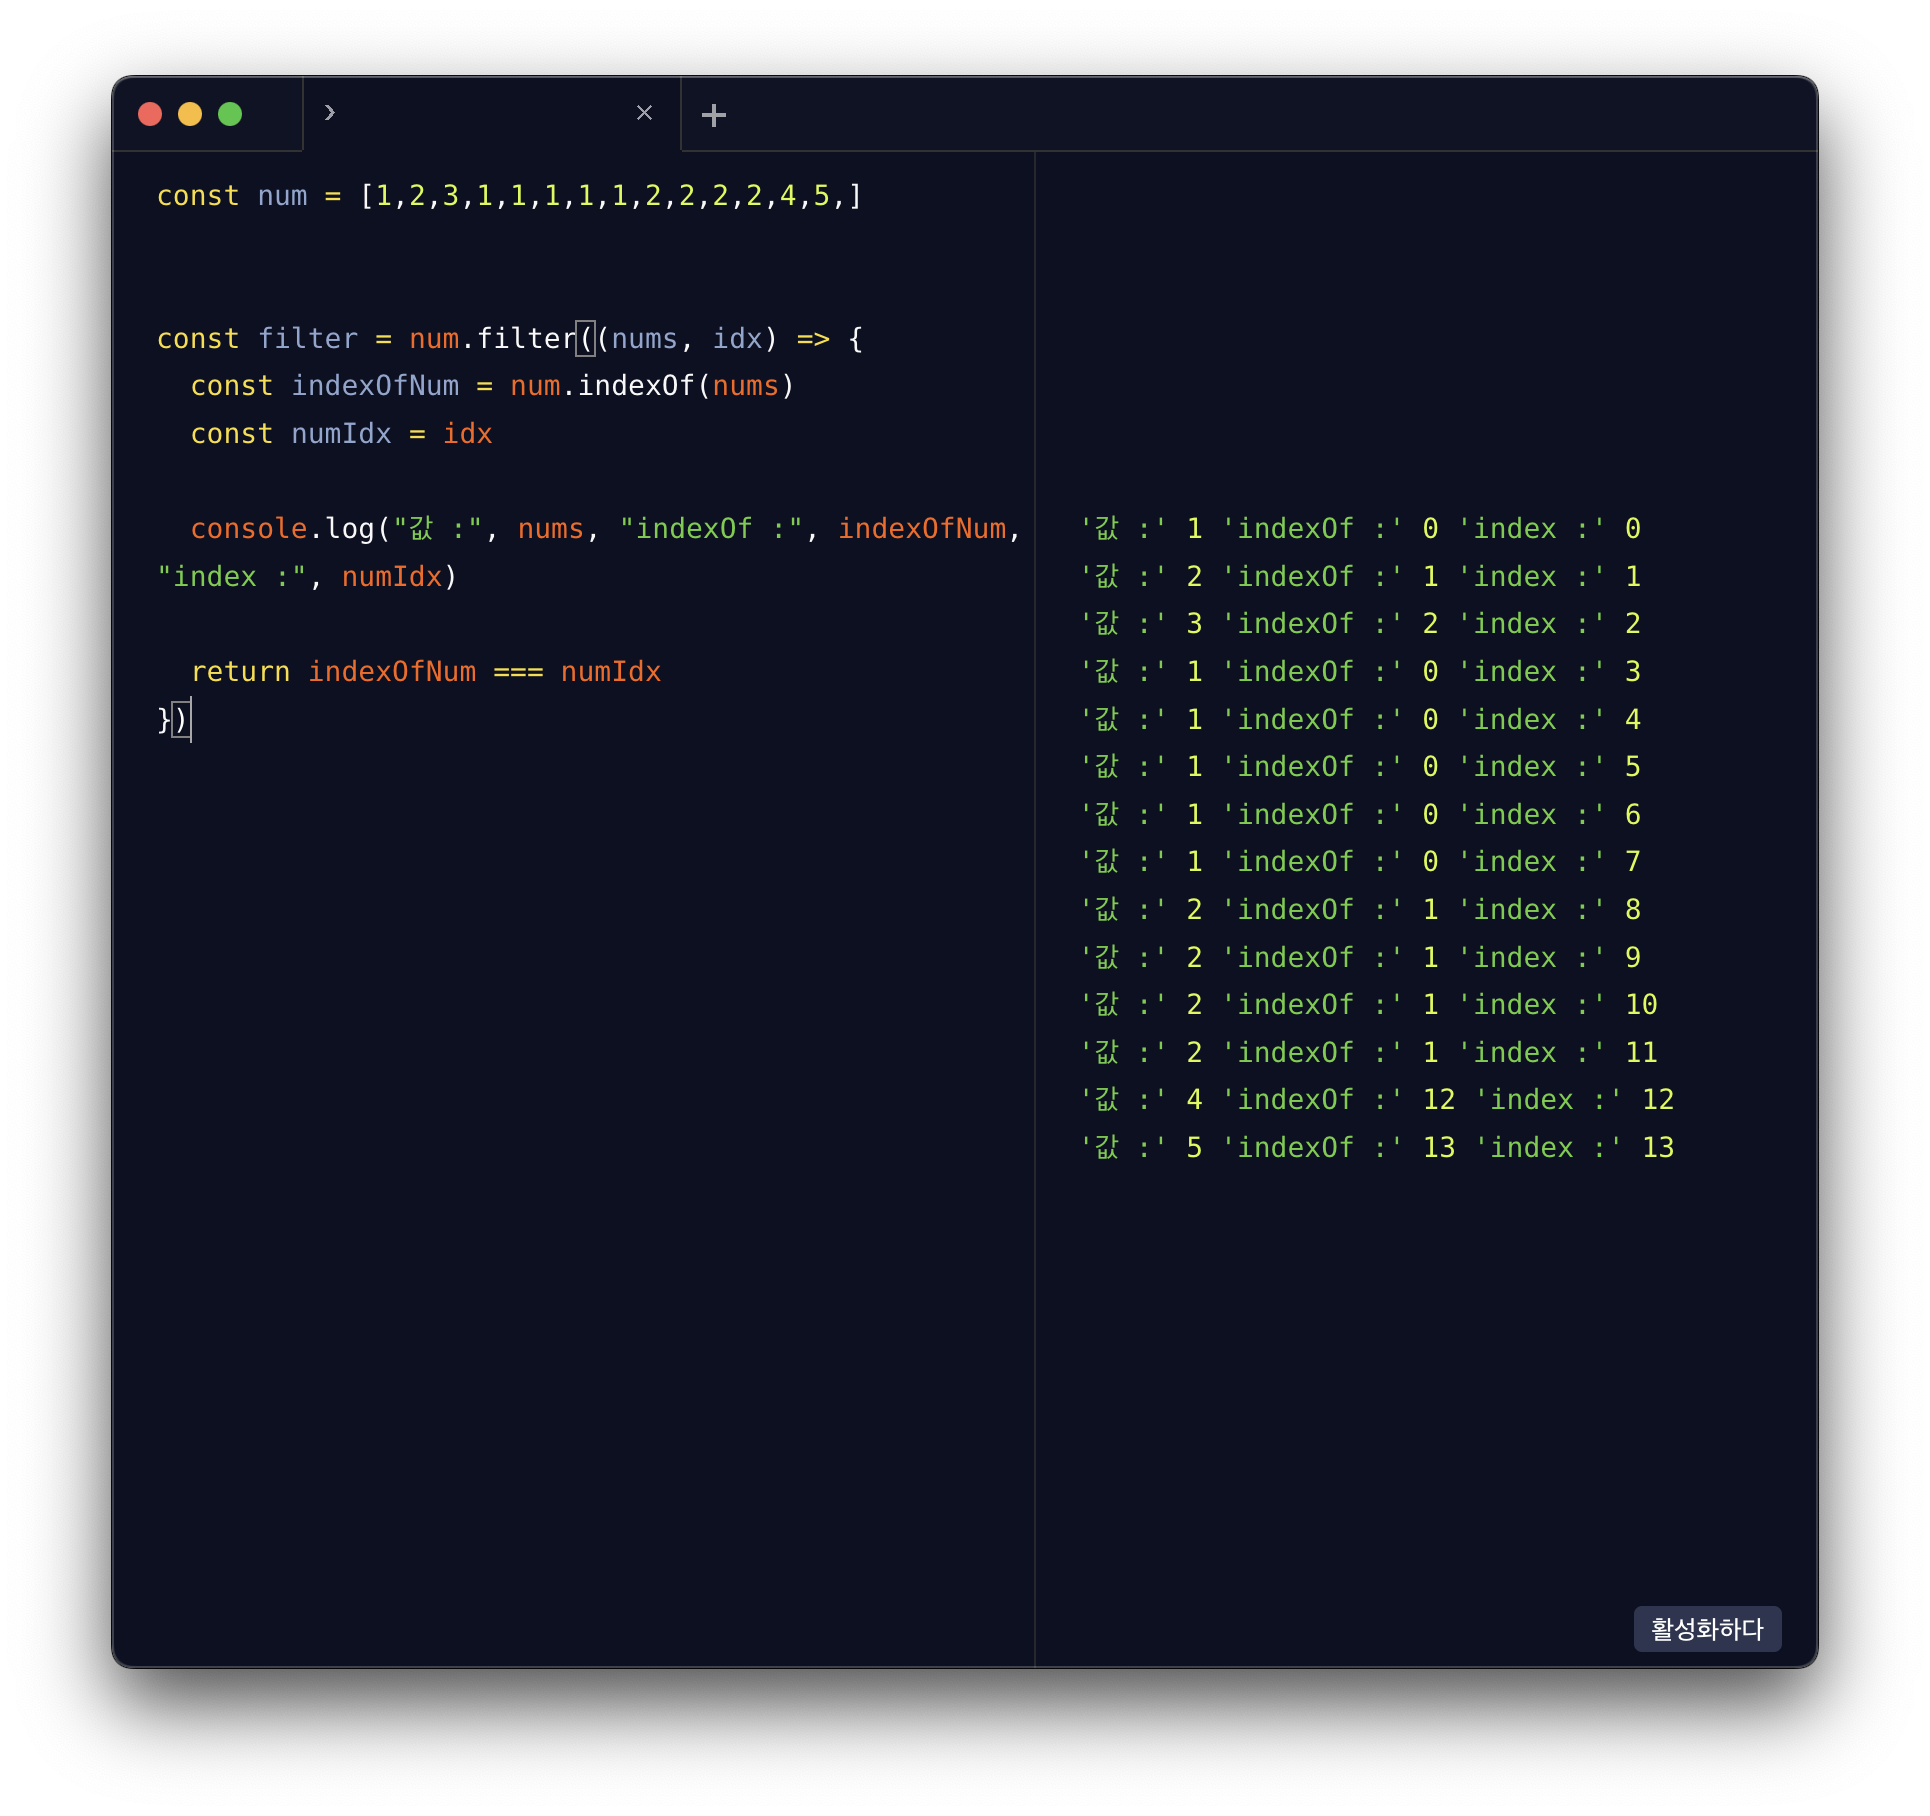
Task: Close the current tab with the X
Action: (644, 113)
